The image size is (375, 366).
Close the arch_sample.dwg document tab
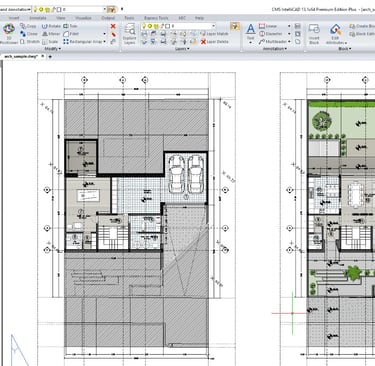pyautogui.click(x=43, y=56)
